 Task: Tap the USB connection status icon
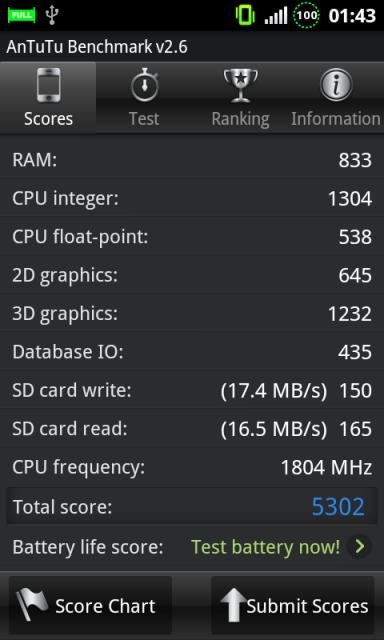click(x=52, y=16)
